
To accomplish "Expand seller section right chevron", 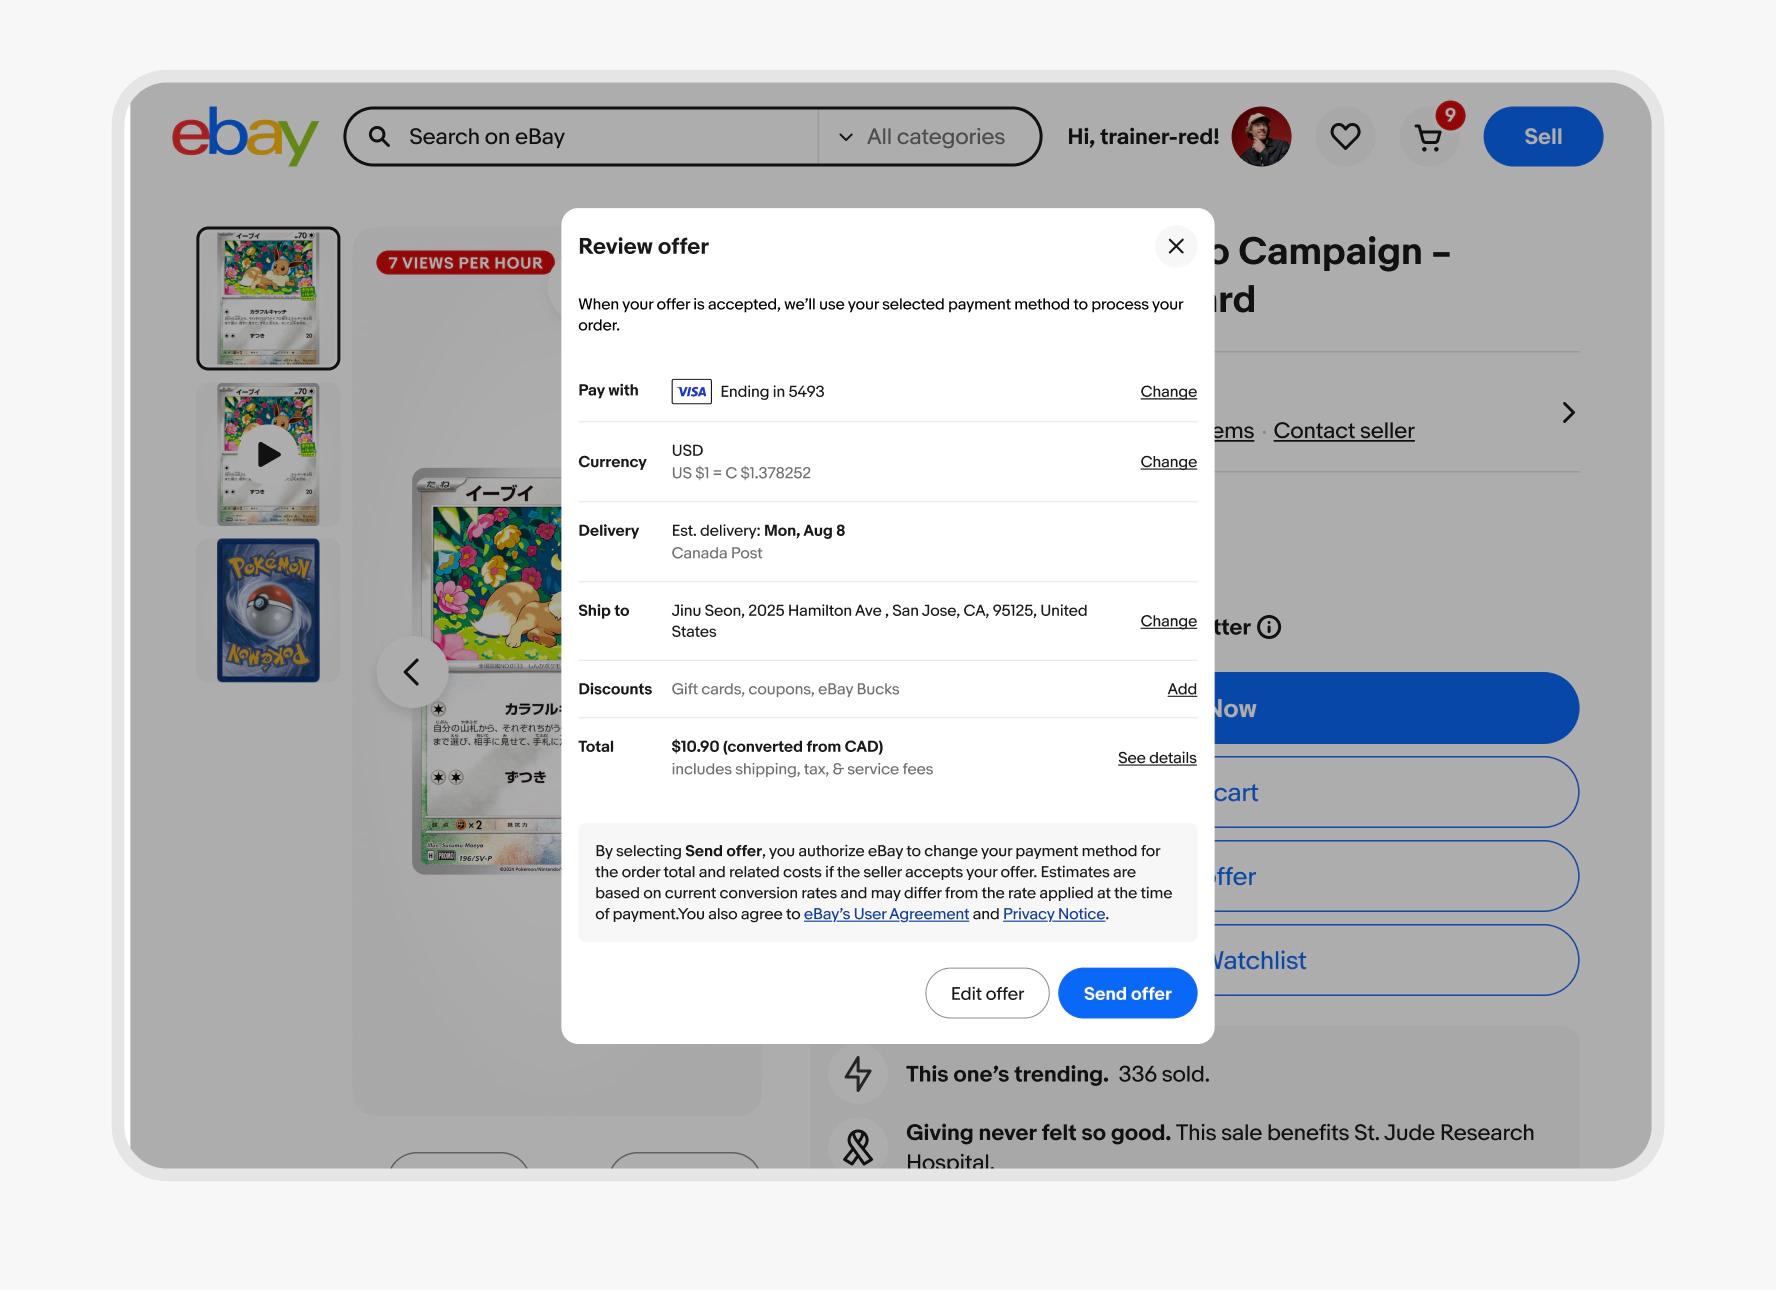I will pos(1568,412).
